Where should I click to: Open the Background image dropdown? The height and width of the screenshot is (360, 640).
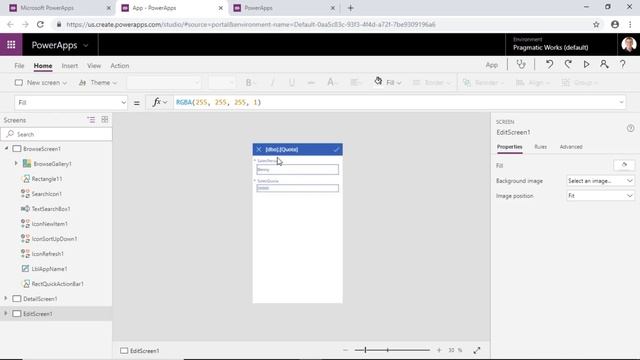[x=600, y=181]
